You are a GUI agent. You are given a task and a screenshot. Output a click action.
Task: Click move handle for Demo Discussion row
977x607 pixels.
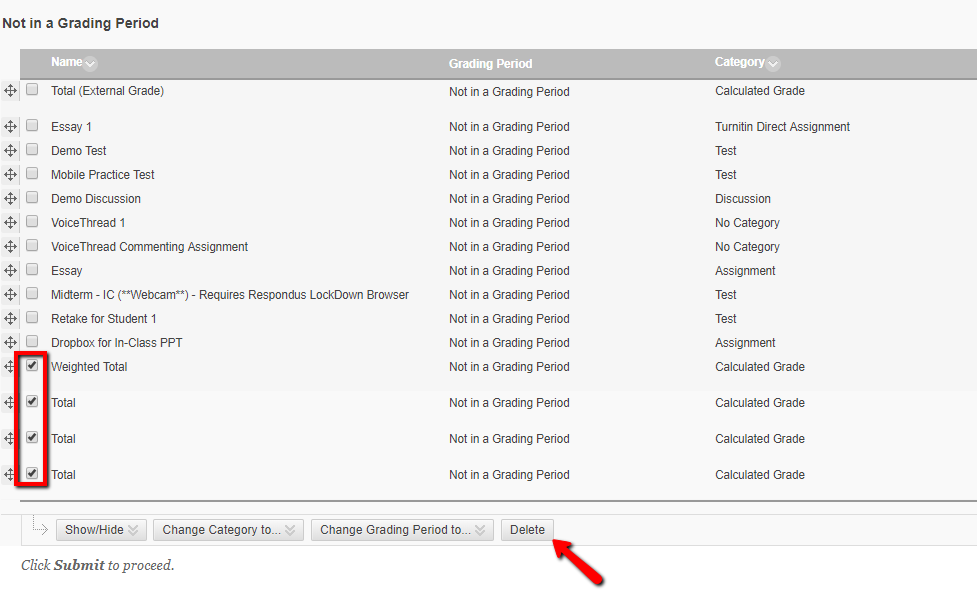11,199
